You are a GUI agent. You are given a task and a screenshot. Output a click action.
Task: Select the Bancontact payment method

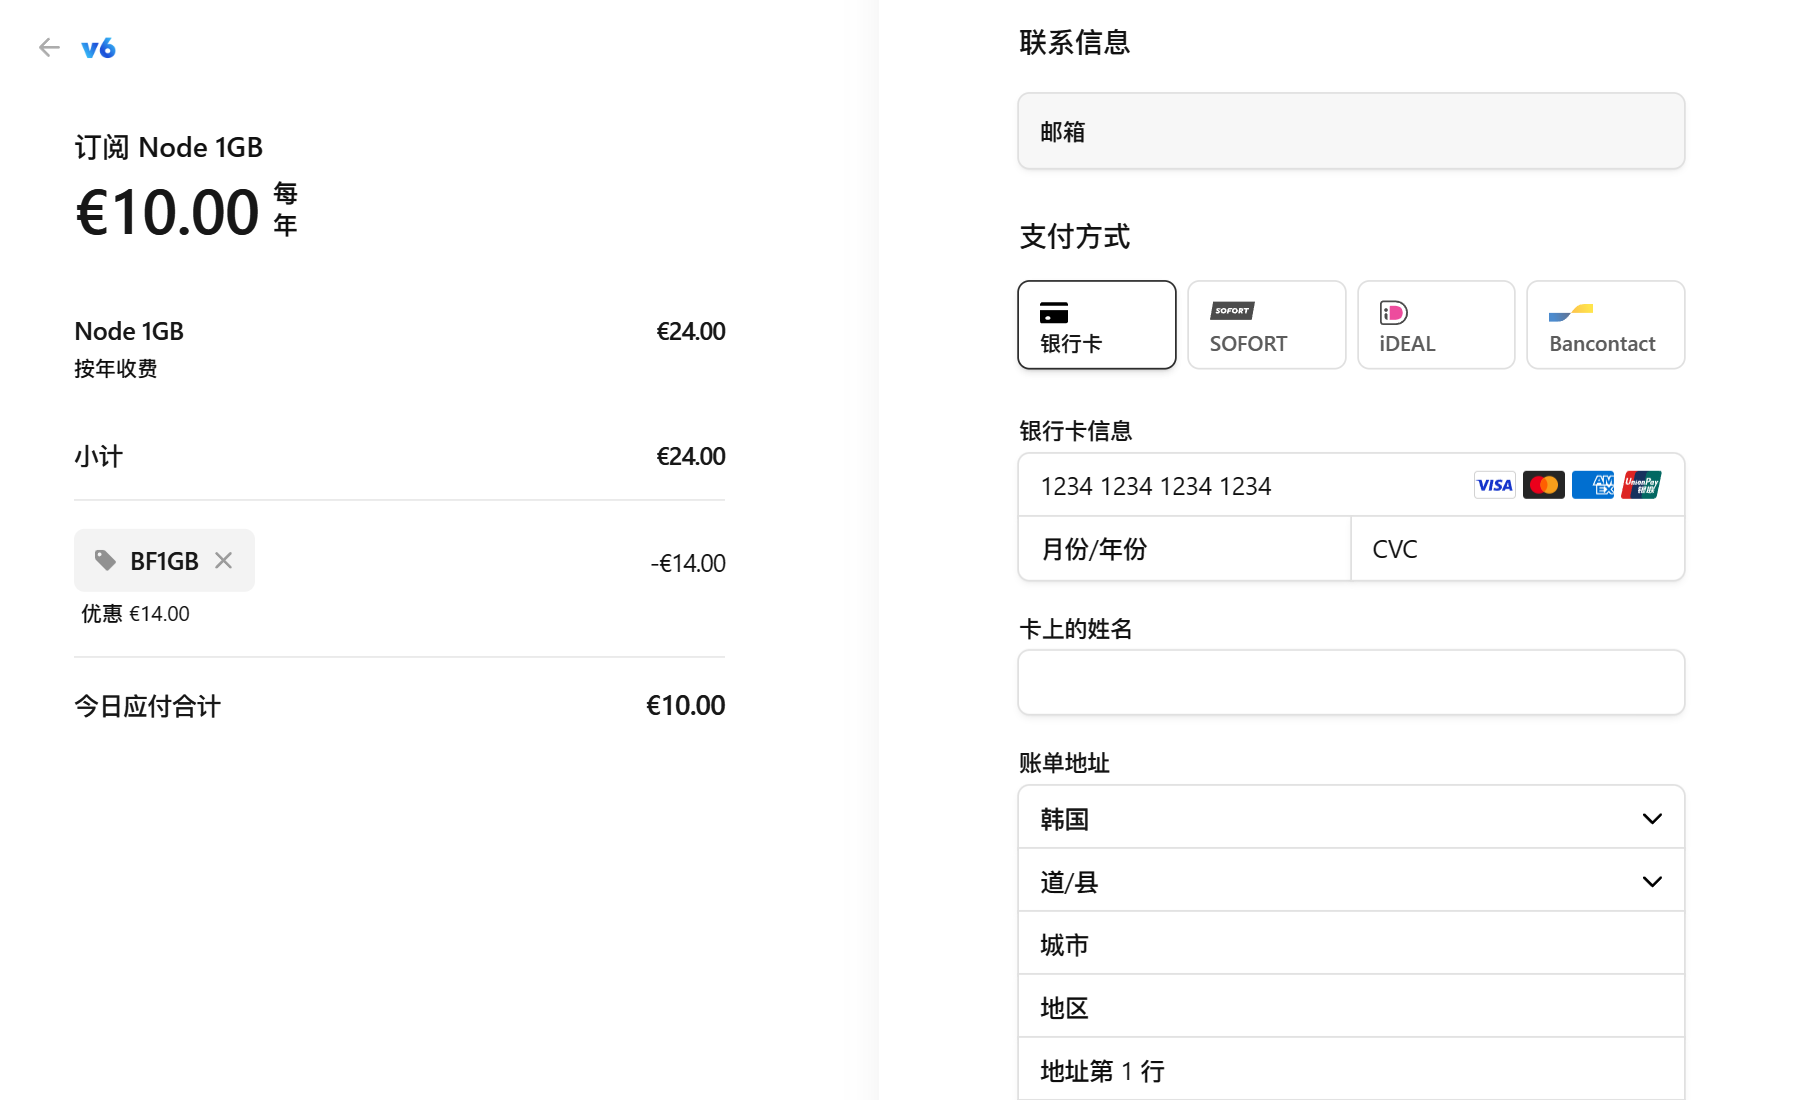pyautogui.click(x=1606, y=325)
